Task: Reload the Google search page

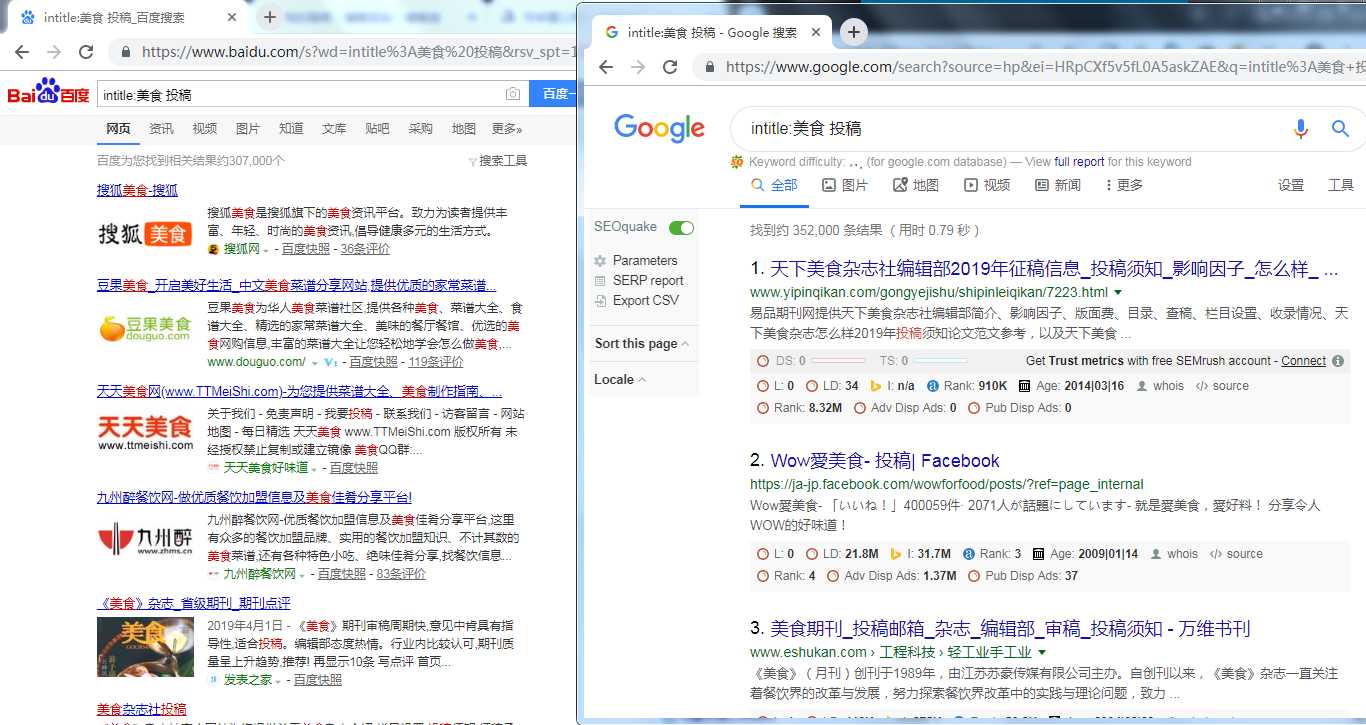Action: (x=670, y=67)
